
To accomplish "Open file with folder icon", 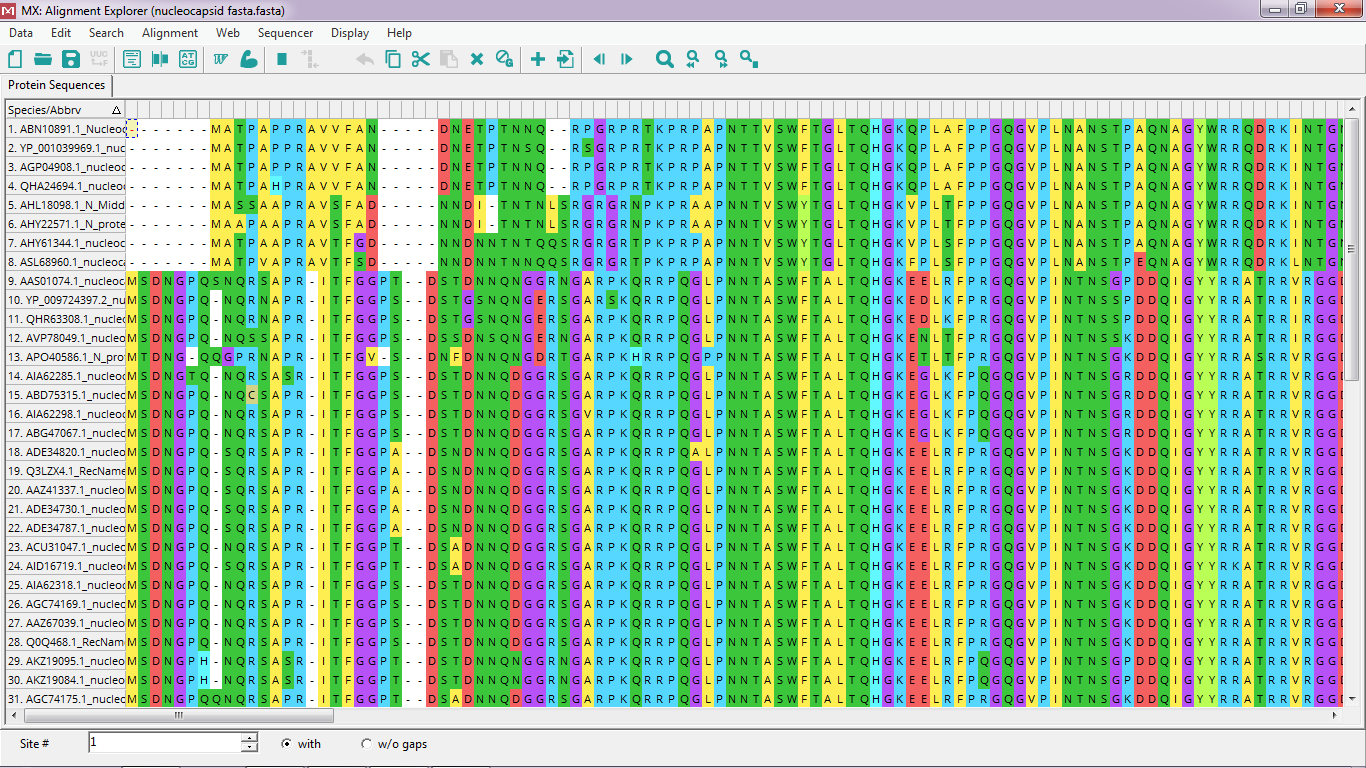I will (43, 60).
